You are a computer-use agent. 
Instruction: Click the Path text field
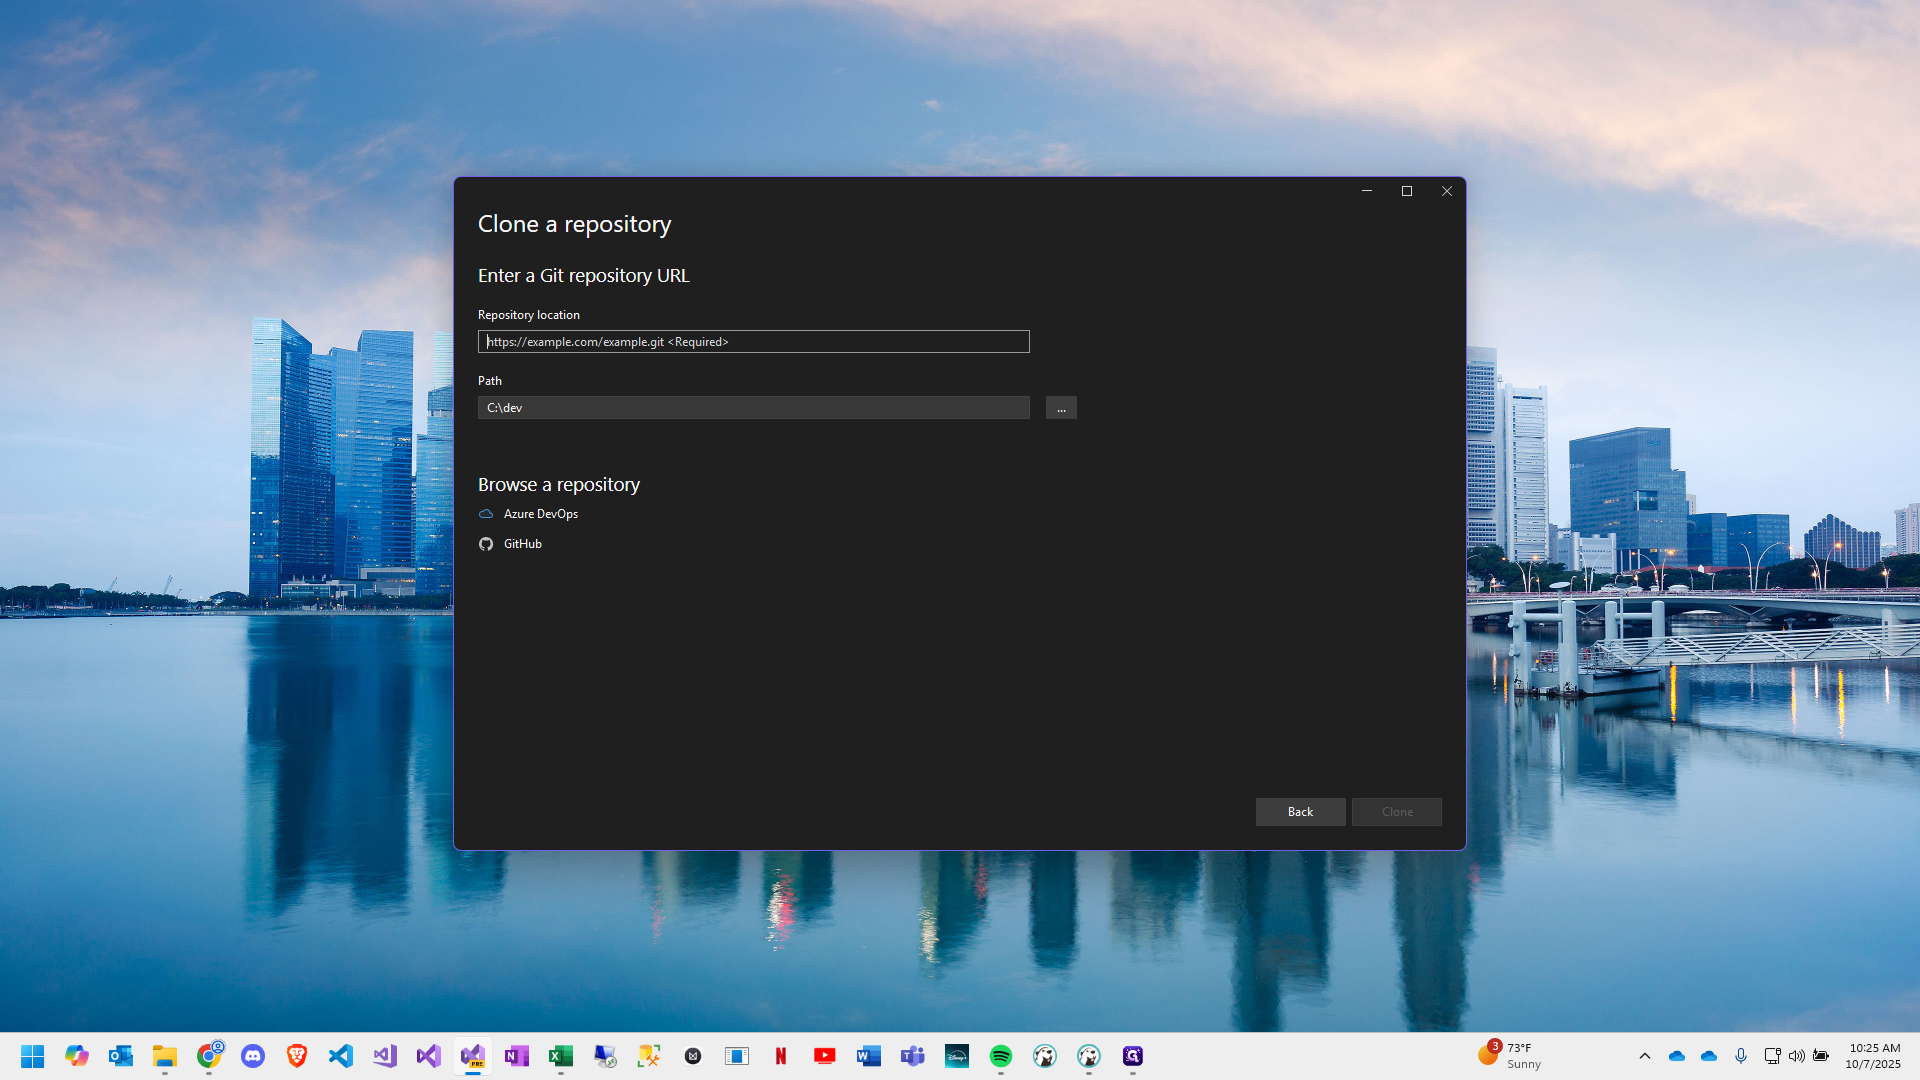coord(753,408)
